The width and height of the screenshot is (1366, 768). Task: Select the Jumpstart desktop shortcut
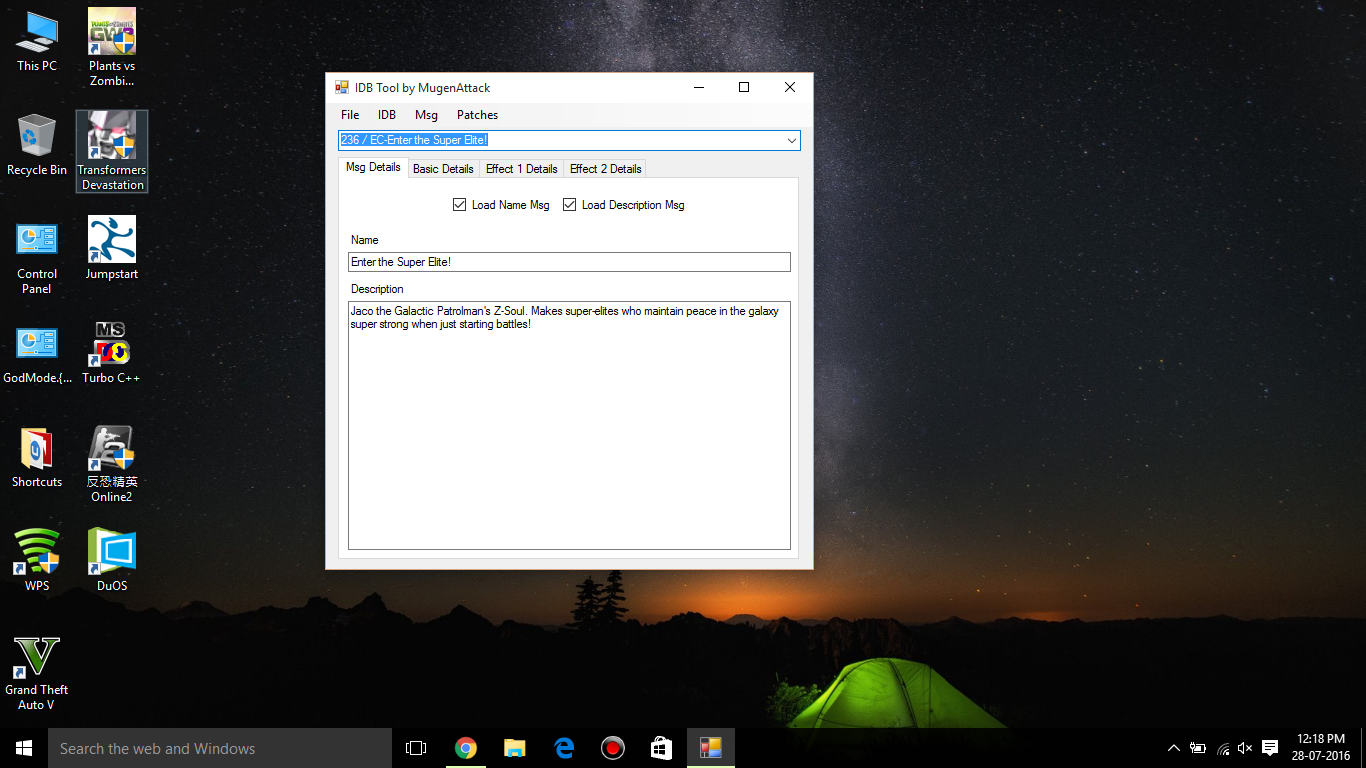tap(112, 249)
